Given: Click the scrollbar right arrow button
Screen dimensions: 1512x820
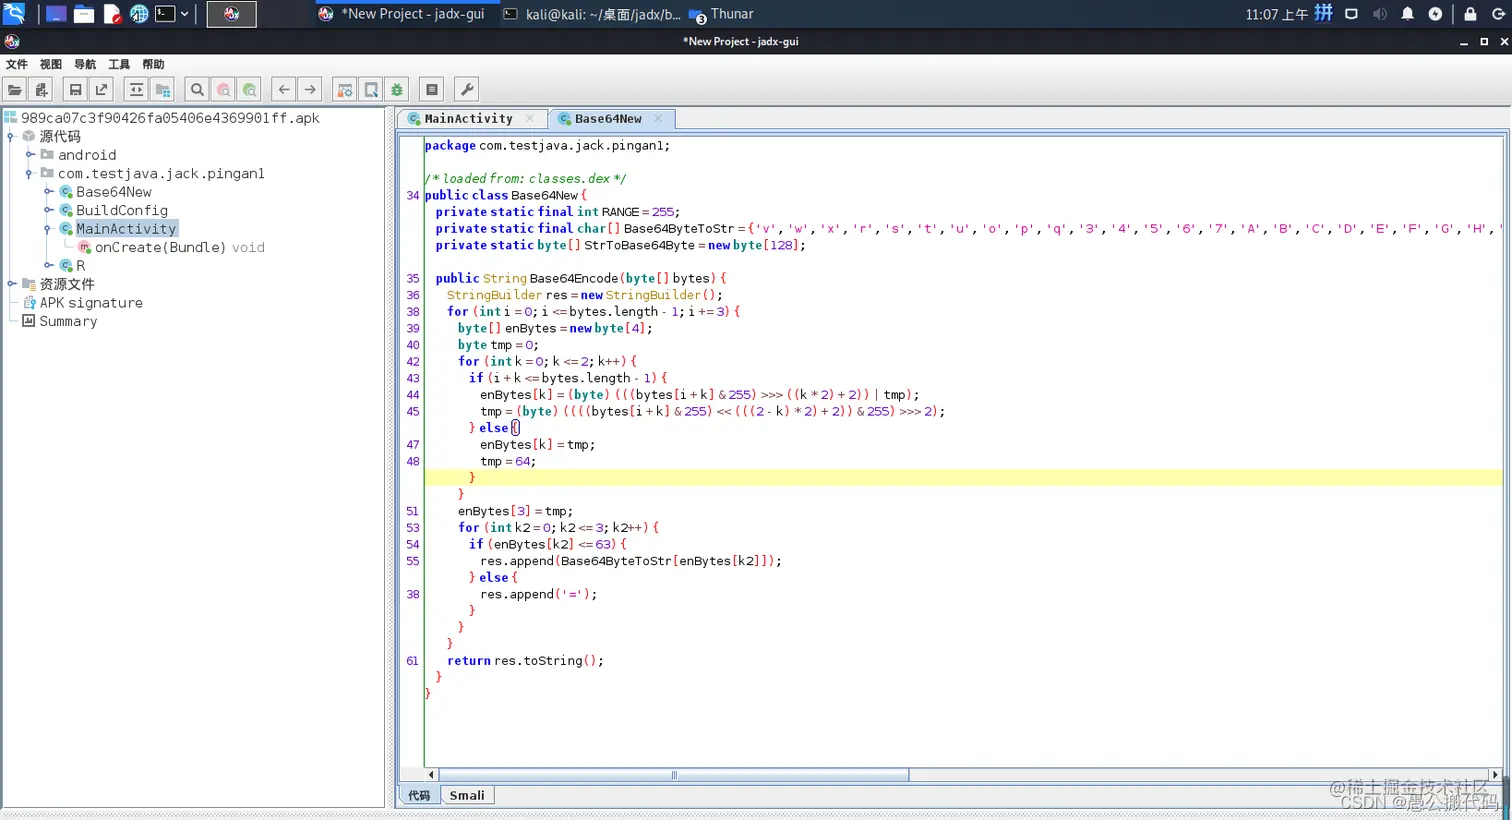Looking at the screenshot, I should coord(1495,775).
